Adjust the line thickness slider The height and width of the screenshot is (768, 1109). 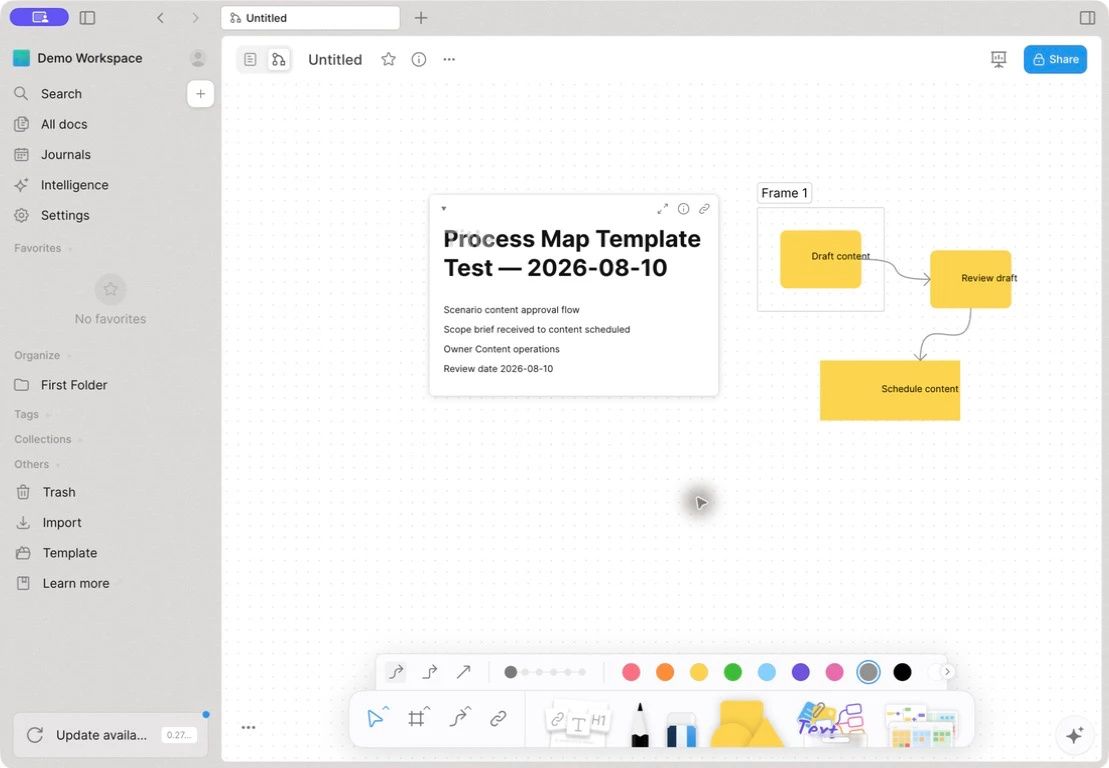point(545,672)
